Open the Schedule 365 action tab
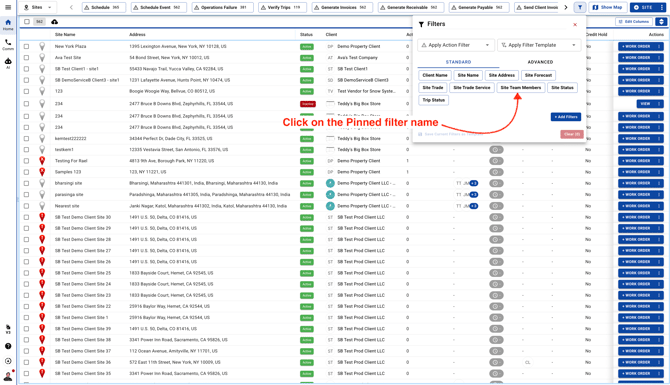 pos(103,7)
